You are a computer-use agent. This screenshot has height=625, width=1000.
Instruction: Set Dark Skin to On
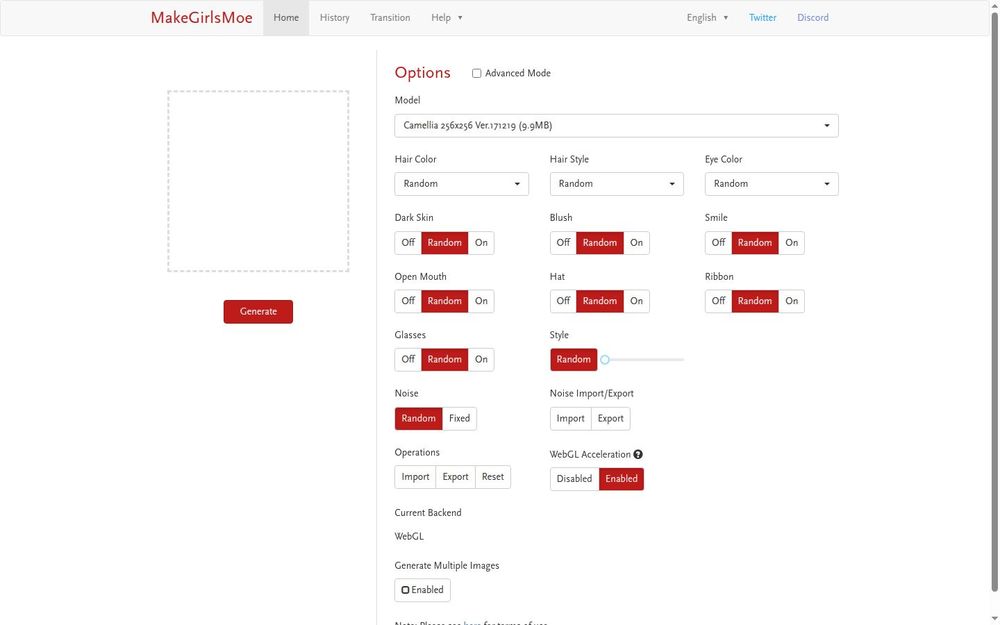point(481,242)
